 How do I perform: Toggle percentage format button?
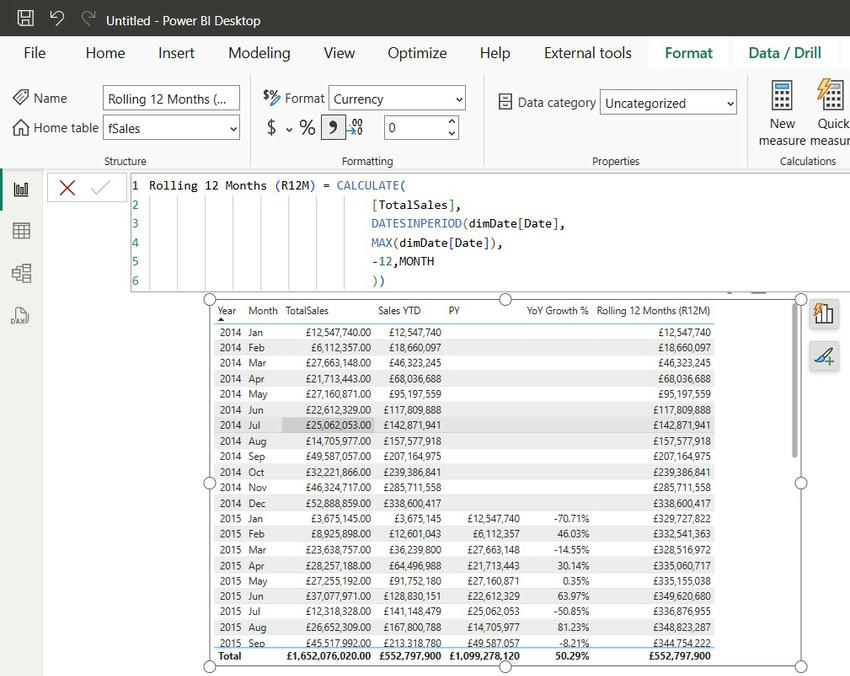pos(307,128)
